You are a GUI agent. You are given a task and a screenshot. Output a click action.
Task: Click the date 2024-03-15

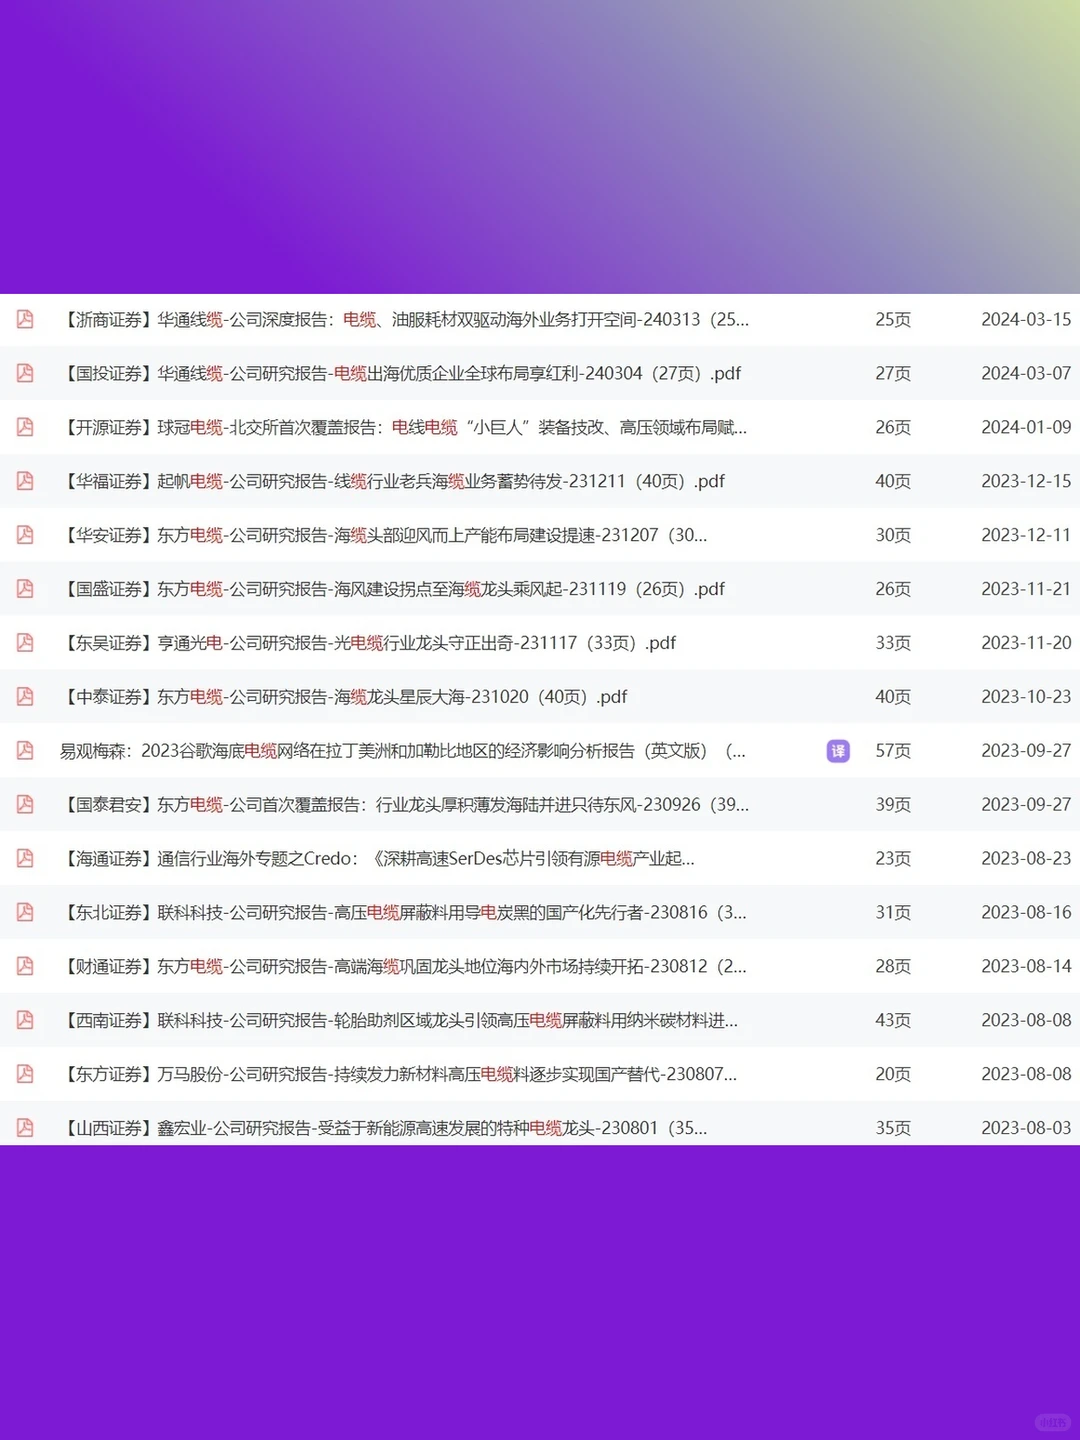1026,320
